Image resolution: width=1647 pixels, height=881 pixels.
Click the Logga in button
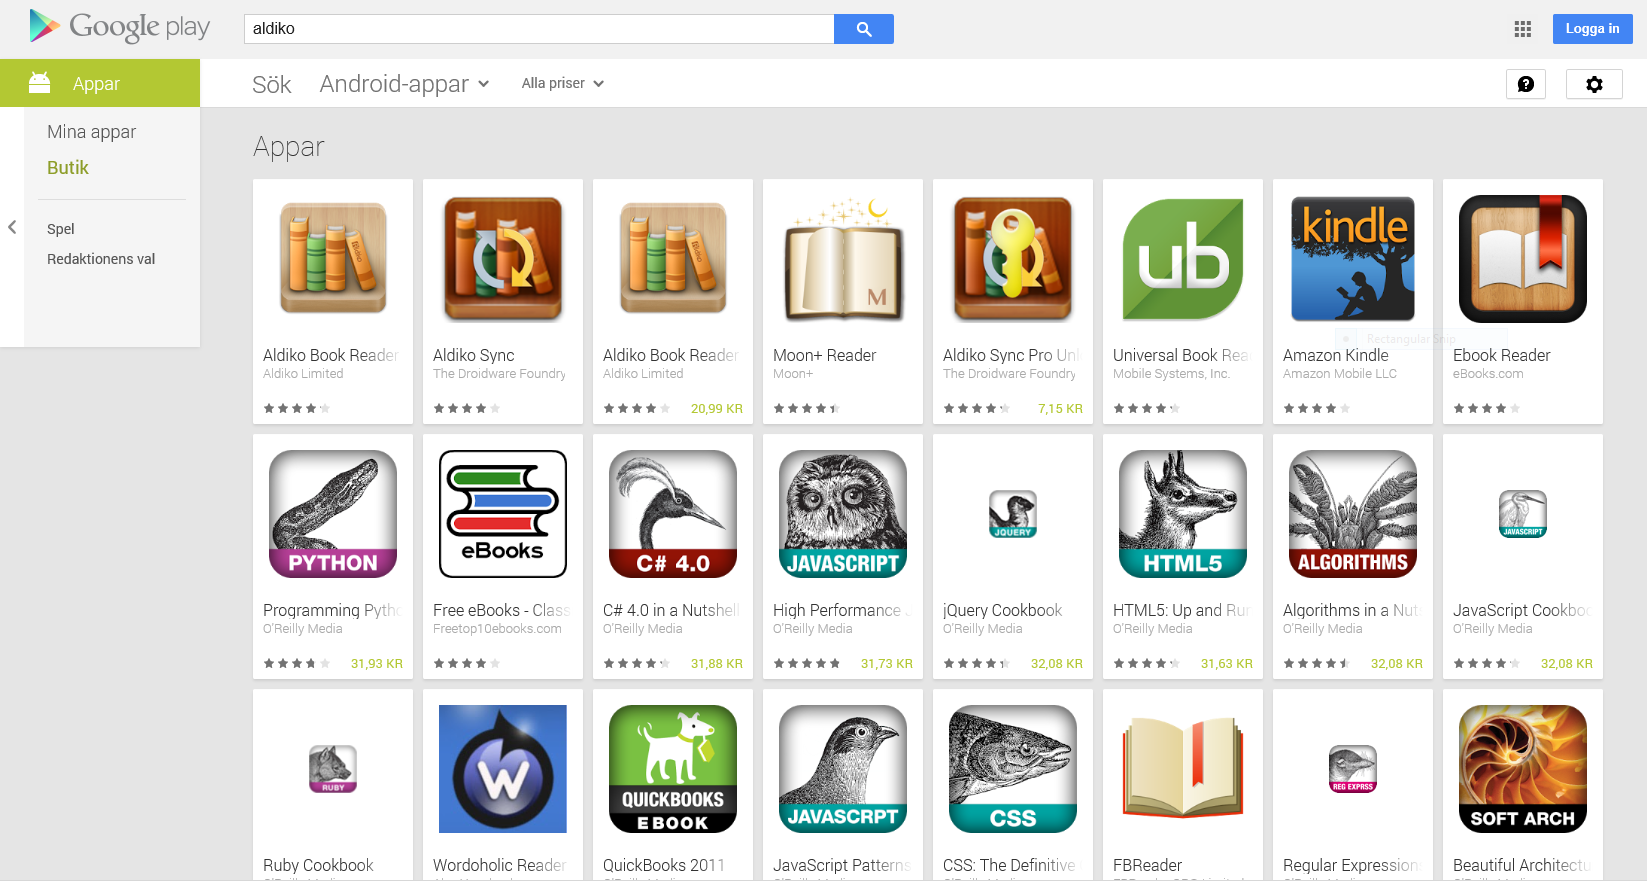1592,29
